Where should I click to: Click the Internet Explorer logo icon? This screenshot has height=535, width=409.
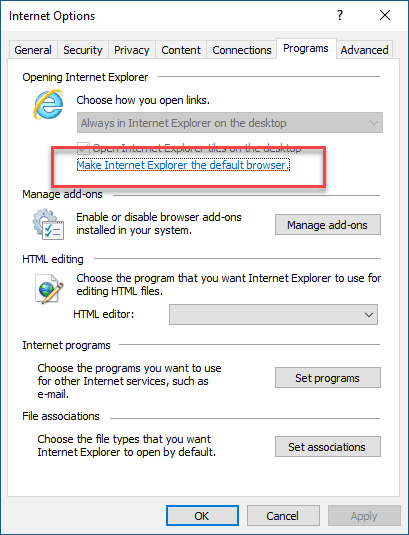48,104
